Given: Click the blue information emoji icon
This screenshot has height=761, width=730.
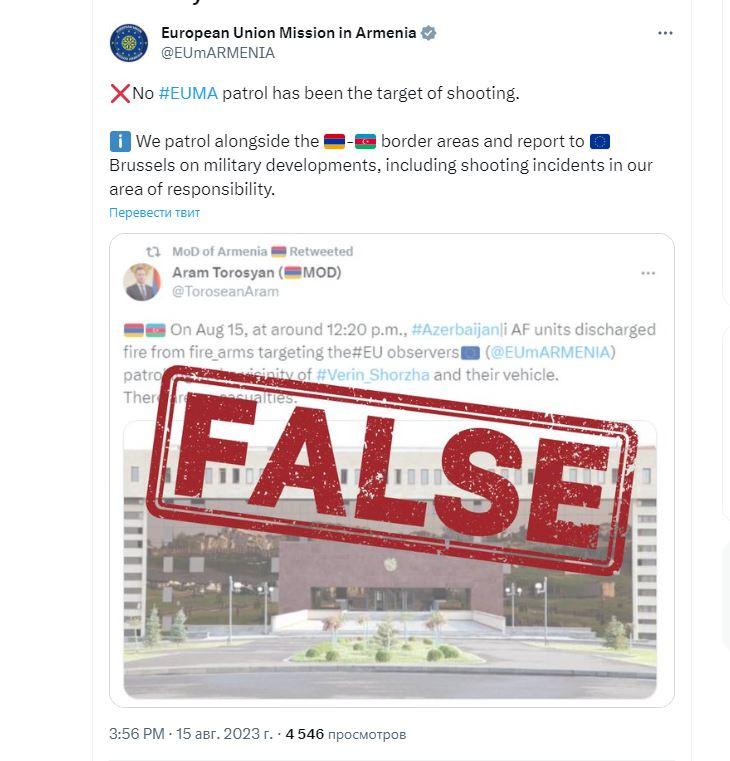Looking at the screenshot, I should tap(120, 142).
